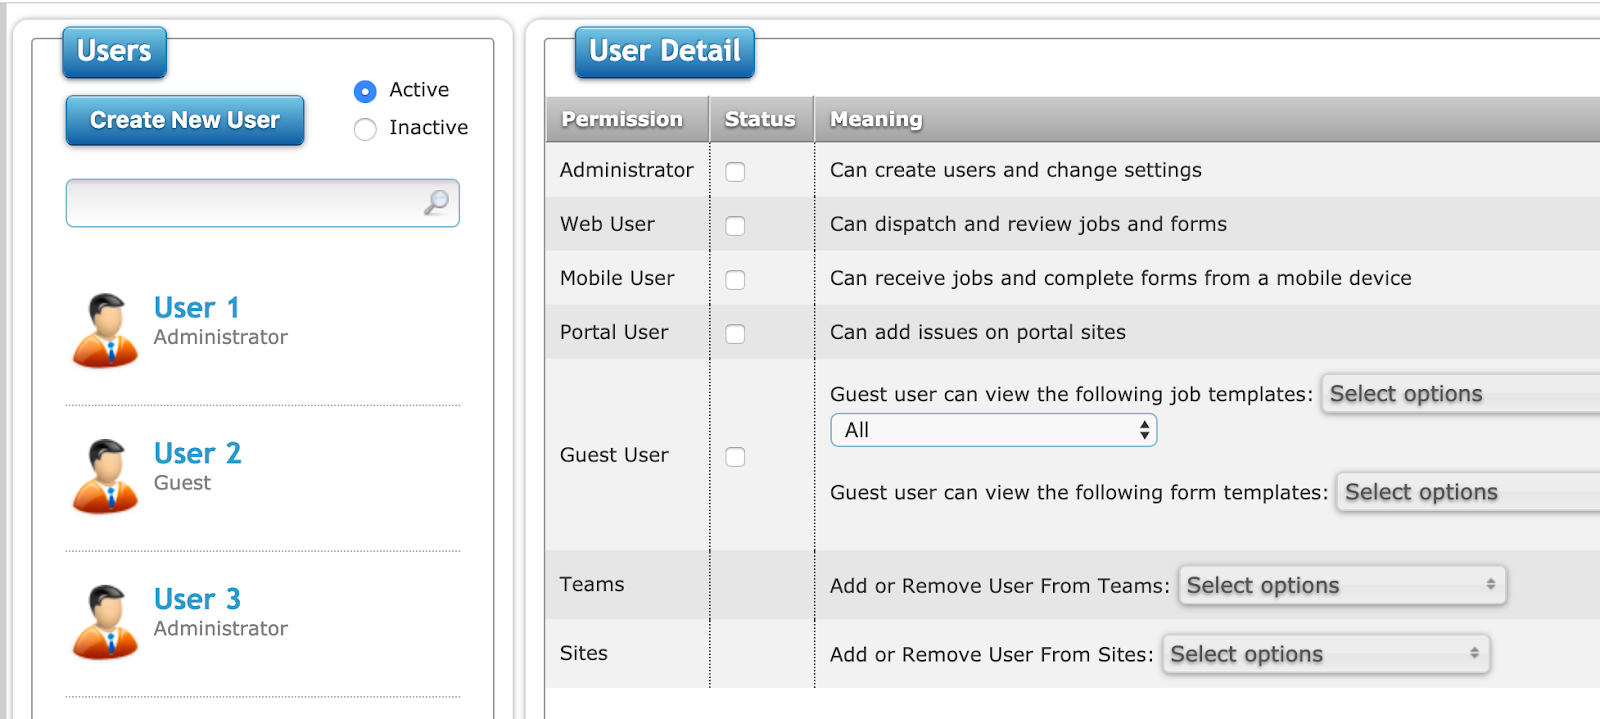Select the Active radio button
The height and width of the screenshot is (719, 1600).
[365, 91]
